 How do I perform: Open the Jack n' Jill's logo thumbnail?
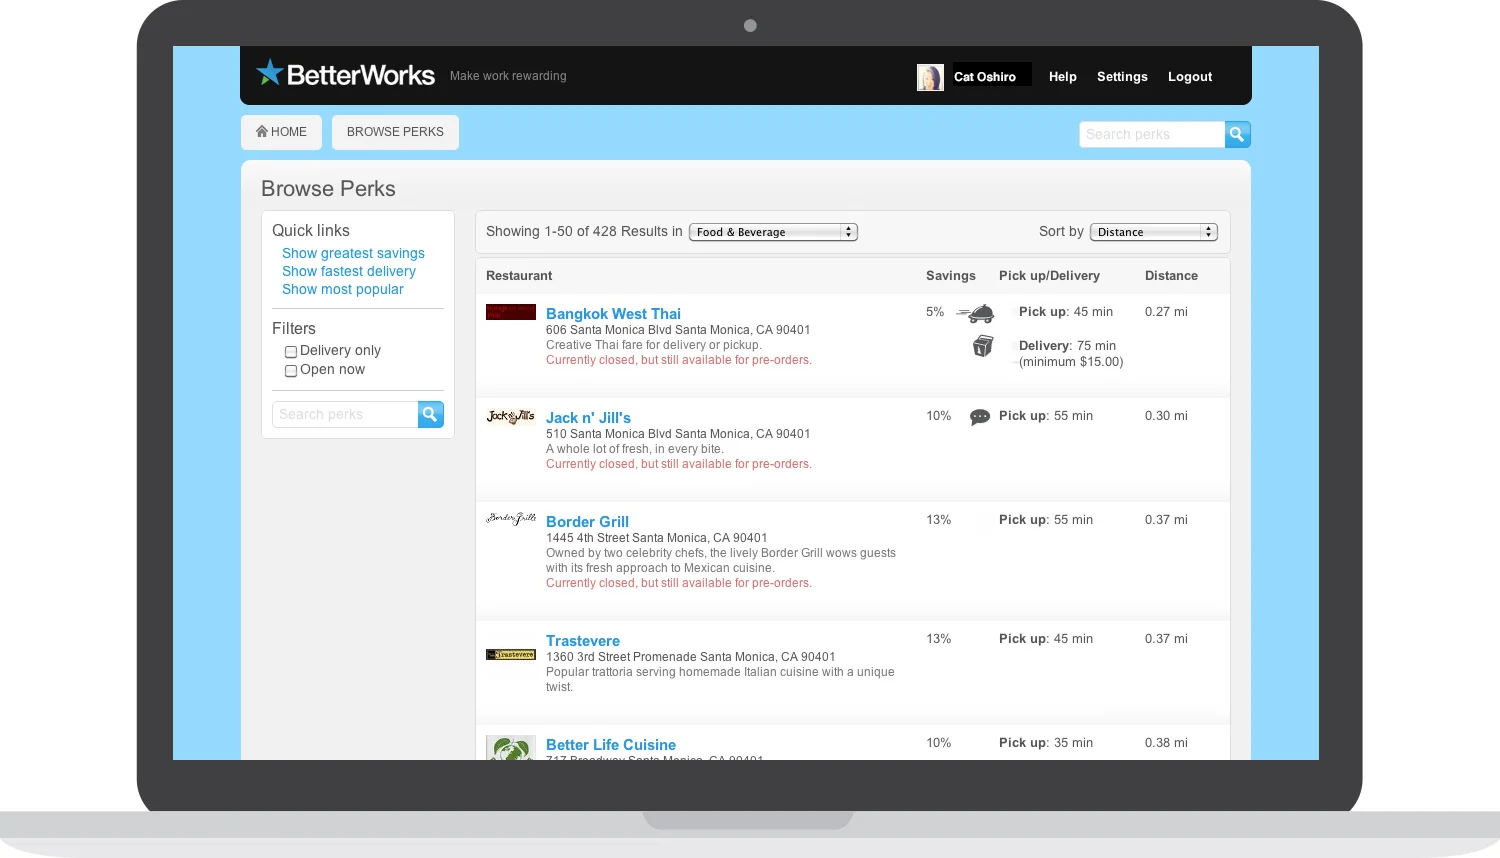[511, 416]
